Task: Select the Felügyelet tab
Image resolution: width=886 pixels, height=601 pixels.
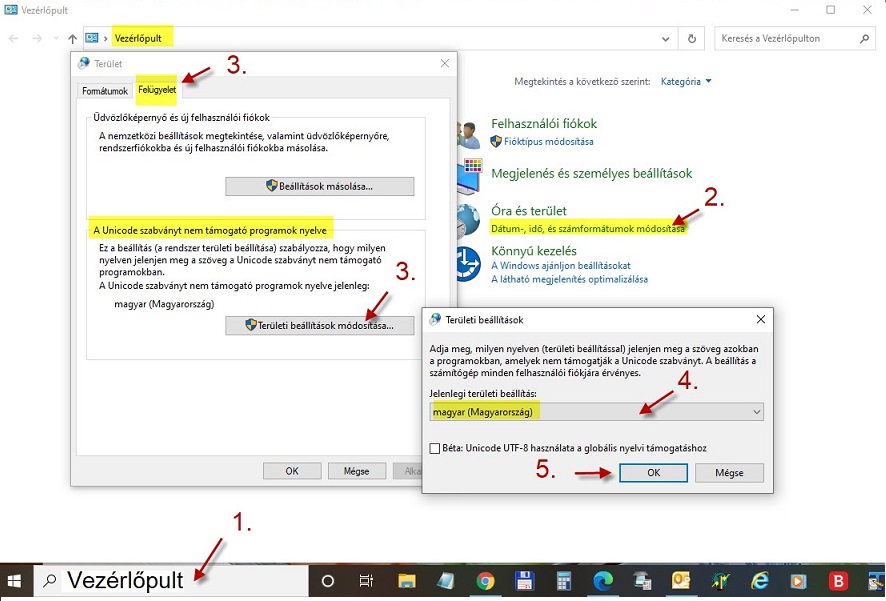Action: point(157,89)
